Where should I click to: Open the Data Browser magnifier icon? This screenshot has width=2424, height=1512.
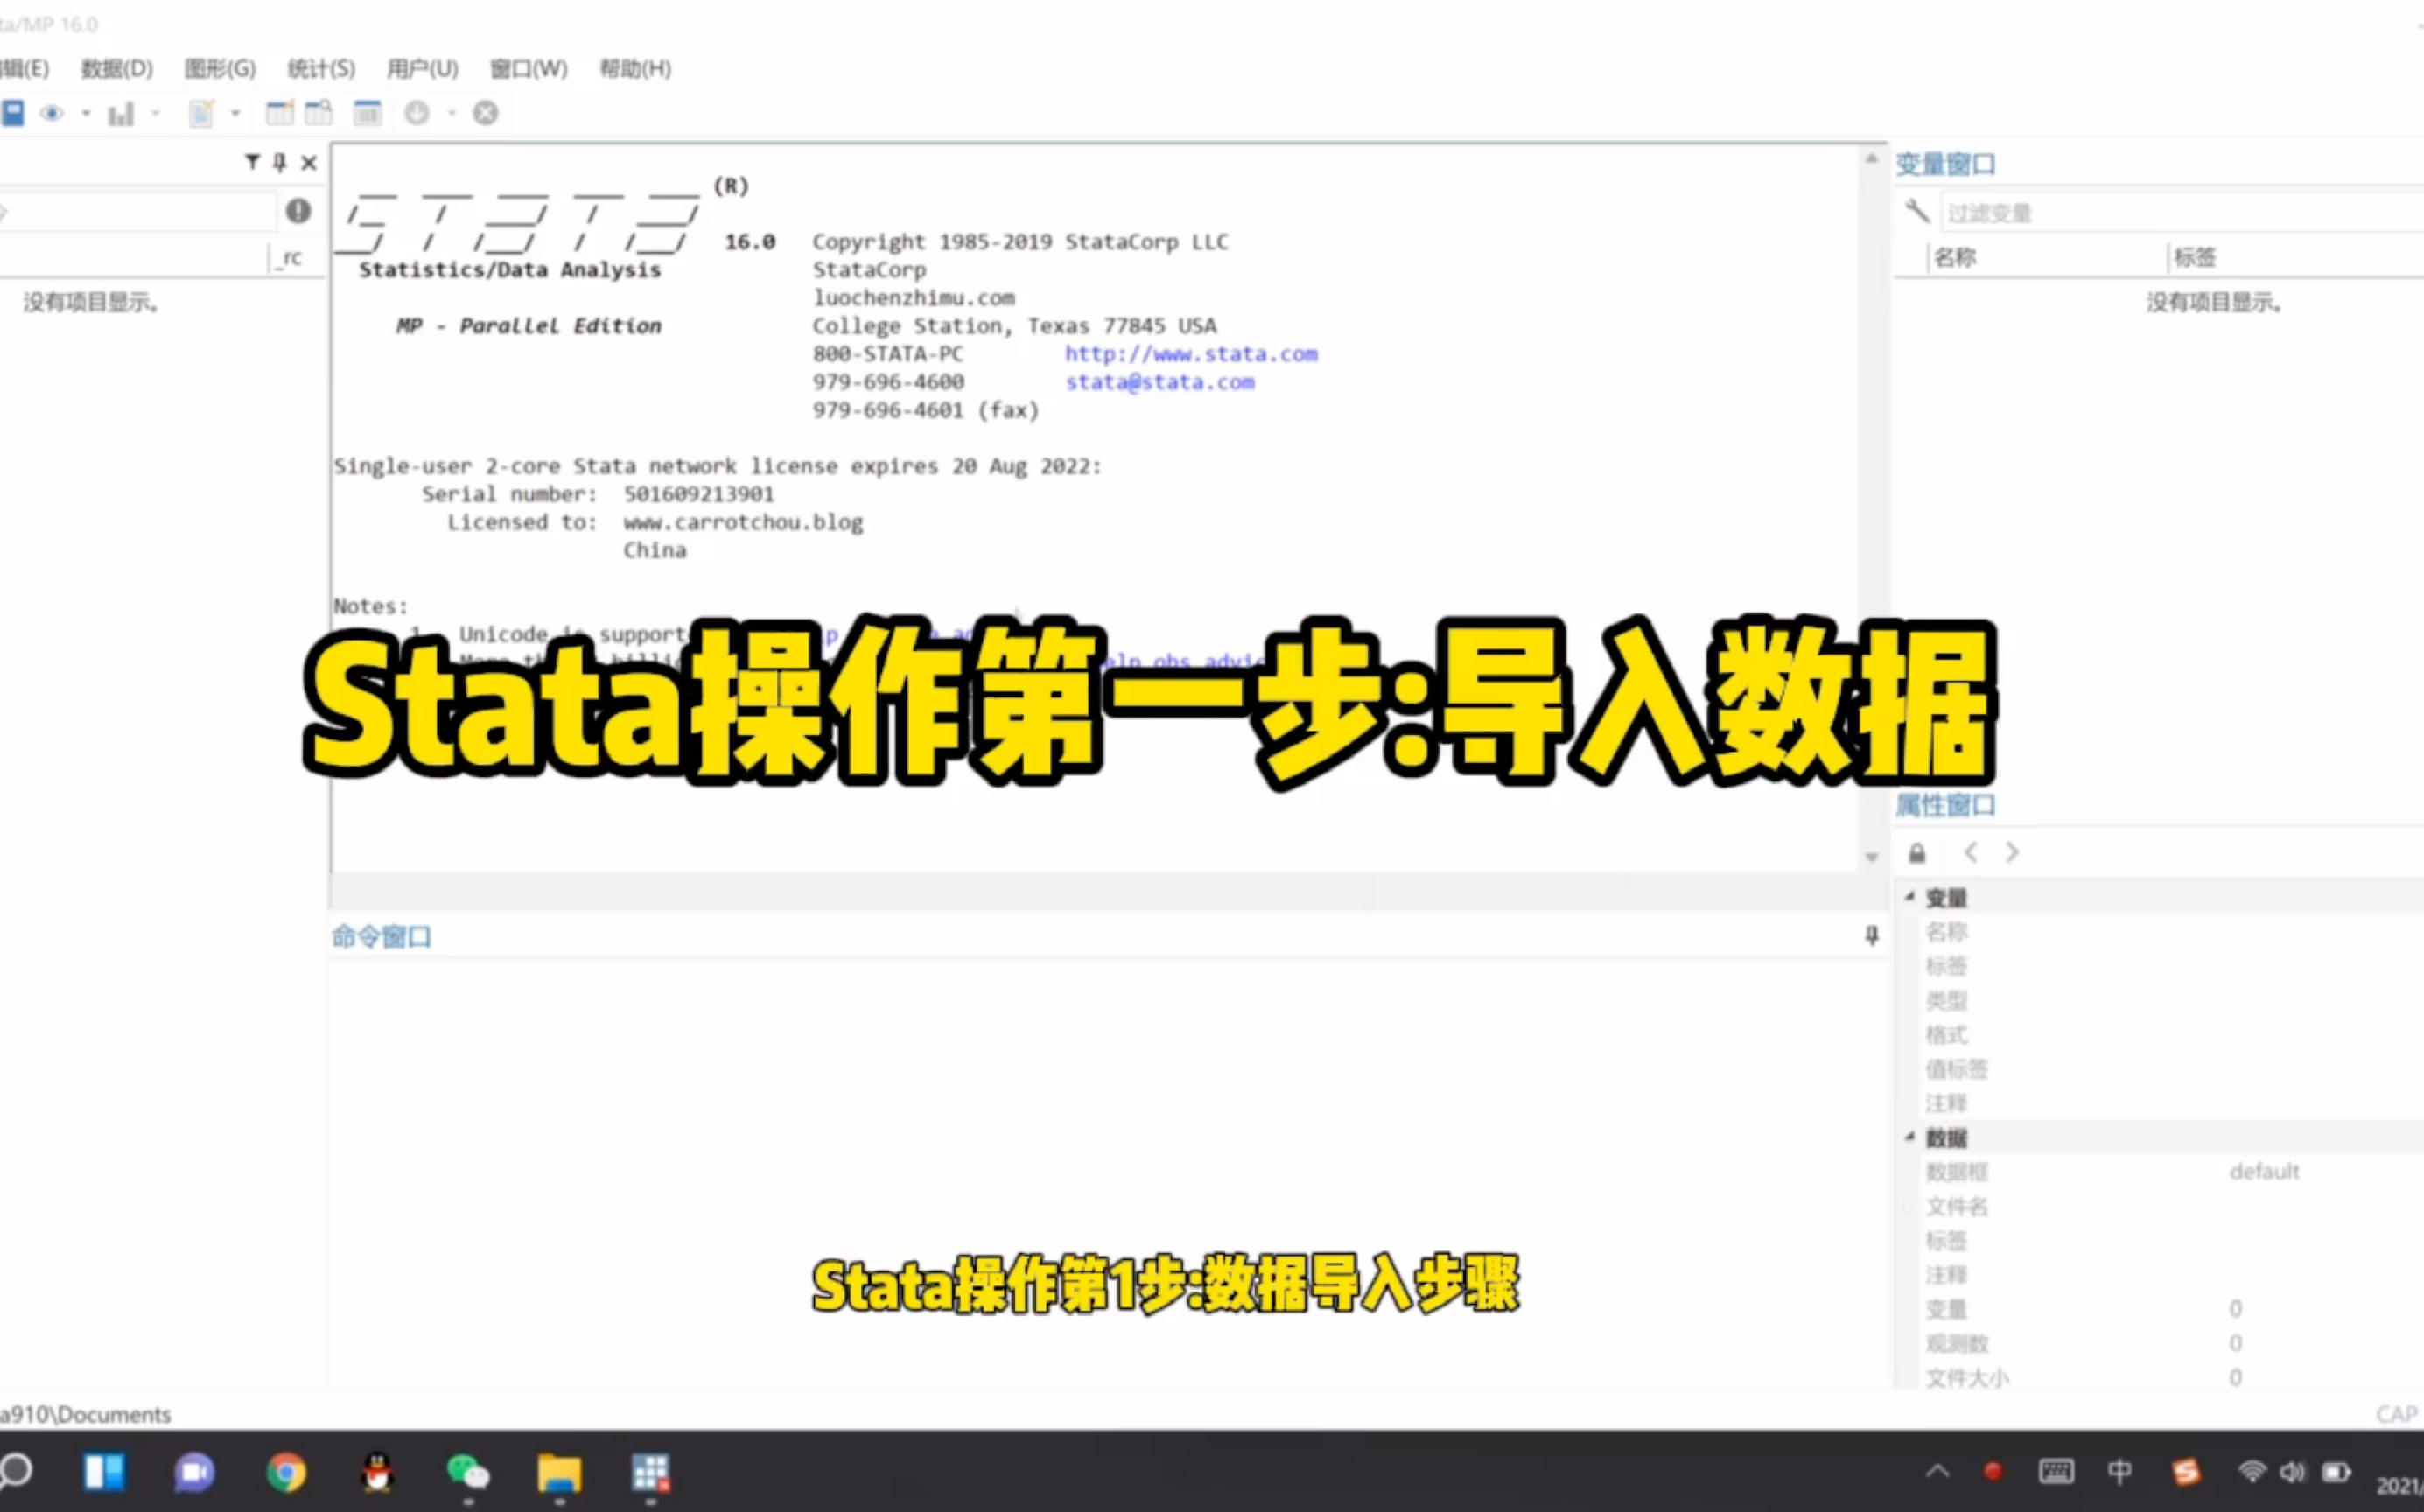(x=318, y=112)
